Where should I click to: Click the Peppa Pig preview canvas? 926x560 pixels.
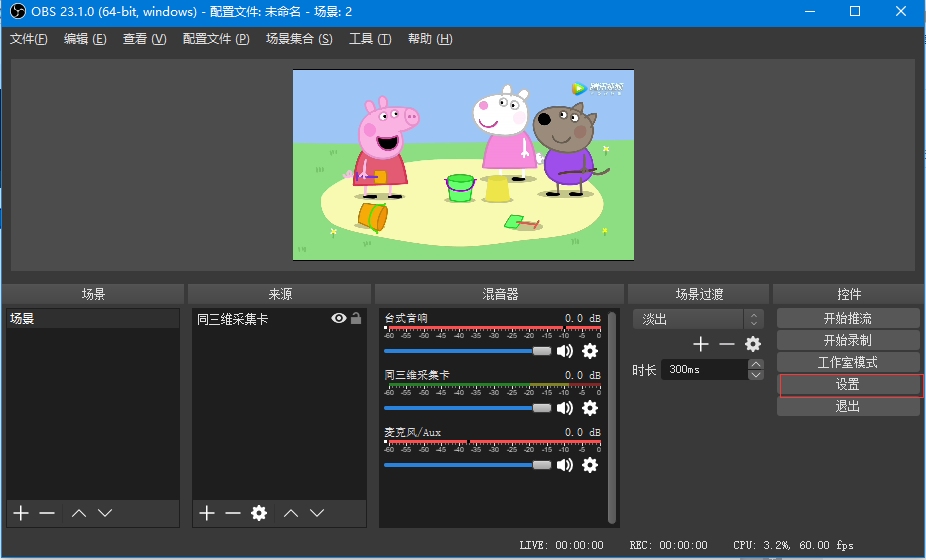tap(464, 165)
